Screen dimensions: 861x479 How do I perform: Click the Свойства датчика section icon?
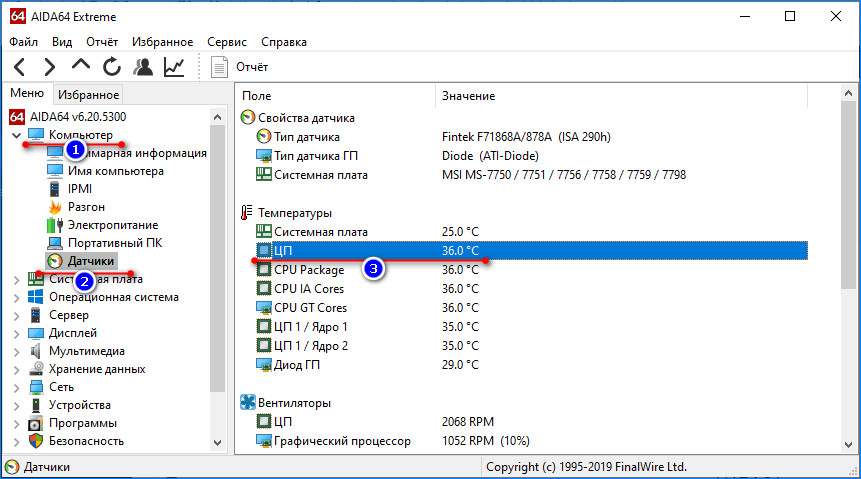(x=248, y=117)
